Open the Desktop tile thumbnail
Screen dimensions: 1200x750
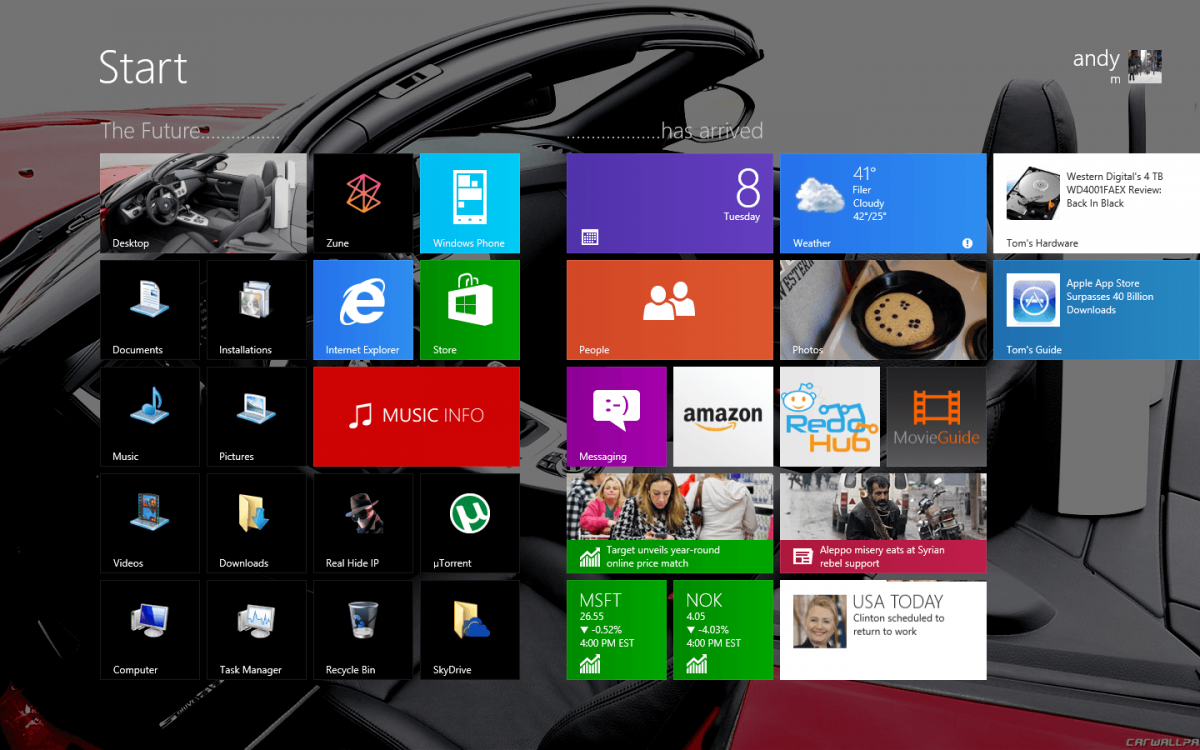coord(203,203)
